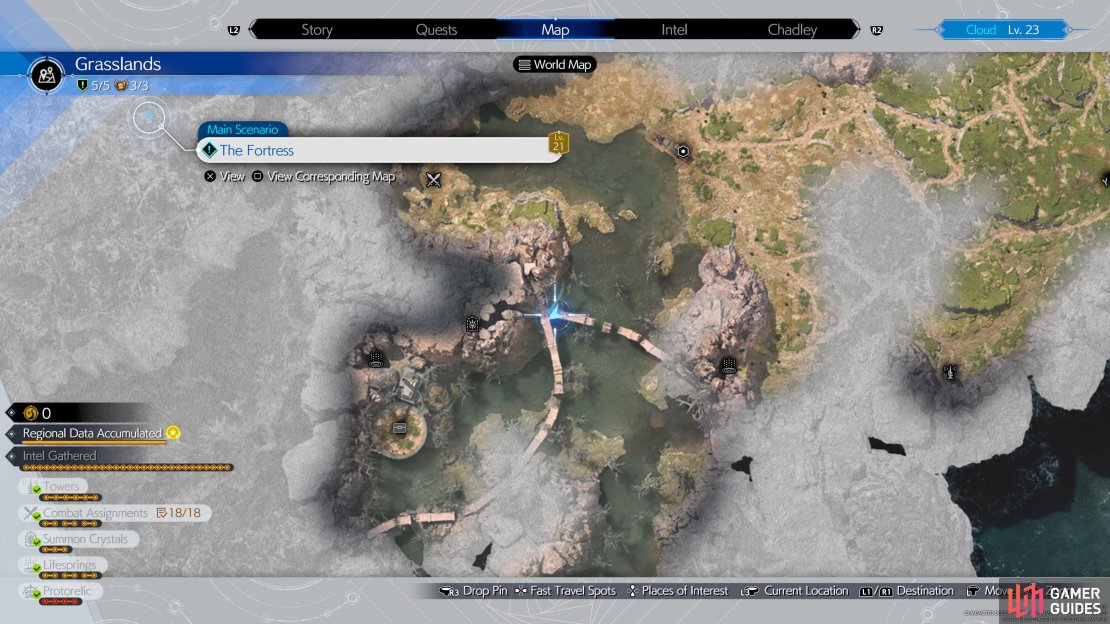
Task: Click the Main Scenario label
Action: click(242, 130)
